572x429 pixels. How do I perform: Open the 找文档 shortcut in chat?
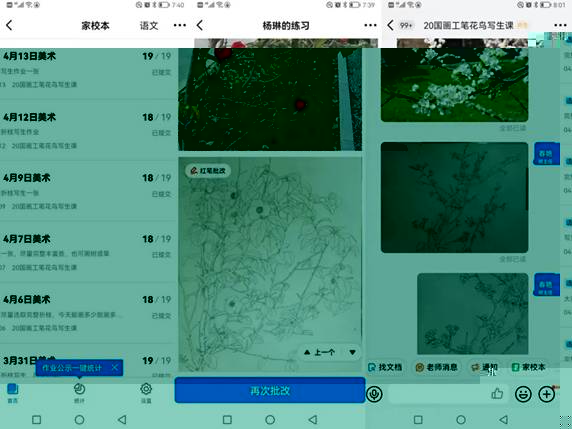pyautogui.click(x=385, y=367)
